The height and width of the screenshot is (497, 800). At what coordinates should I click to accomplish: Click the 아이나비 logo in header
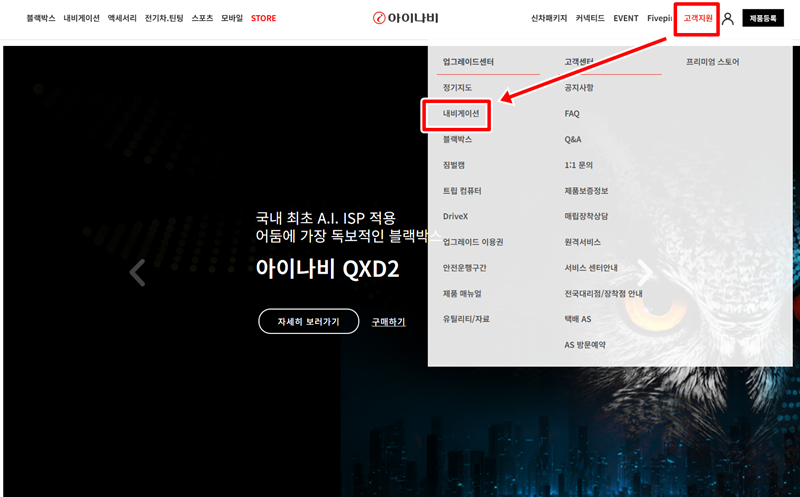(x=406, y=18)
